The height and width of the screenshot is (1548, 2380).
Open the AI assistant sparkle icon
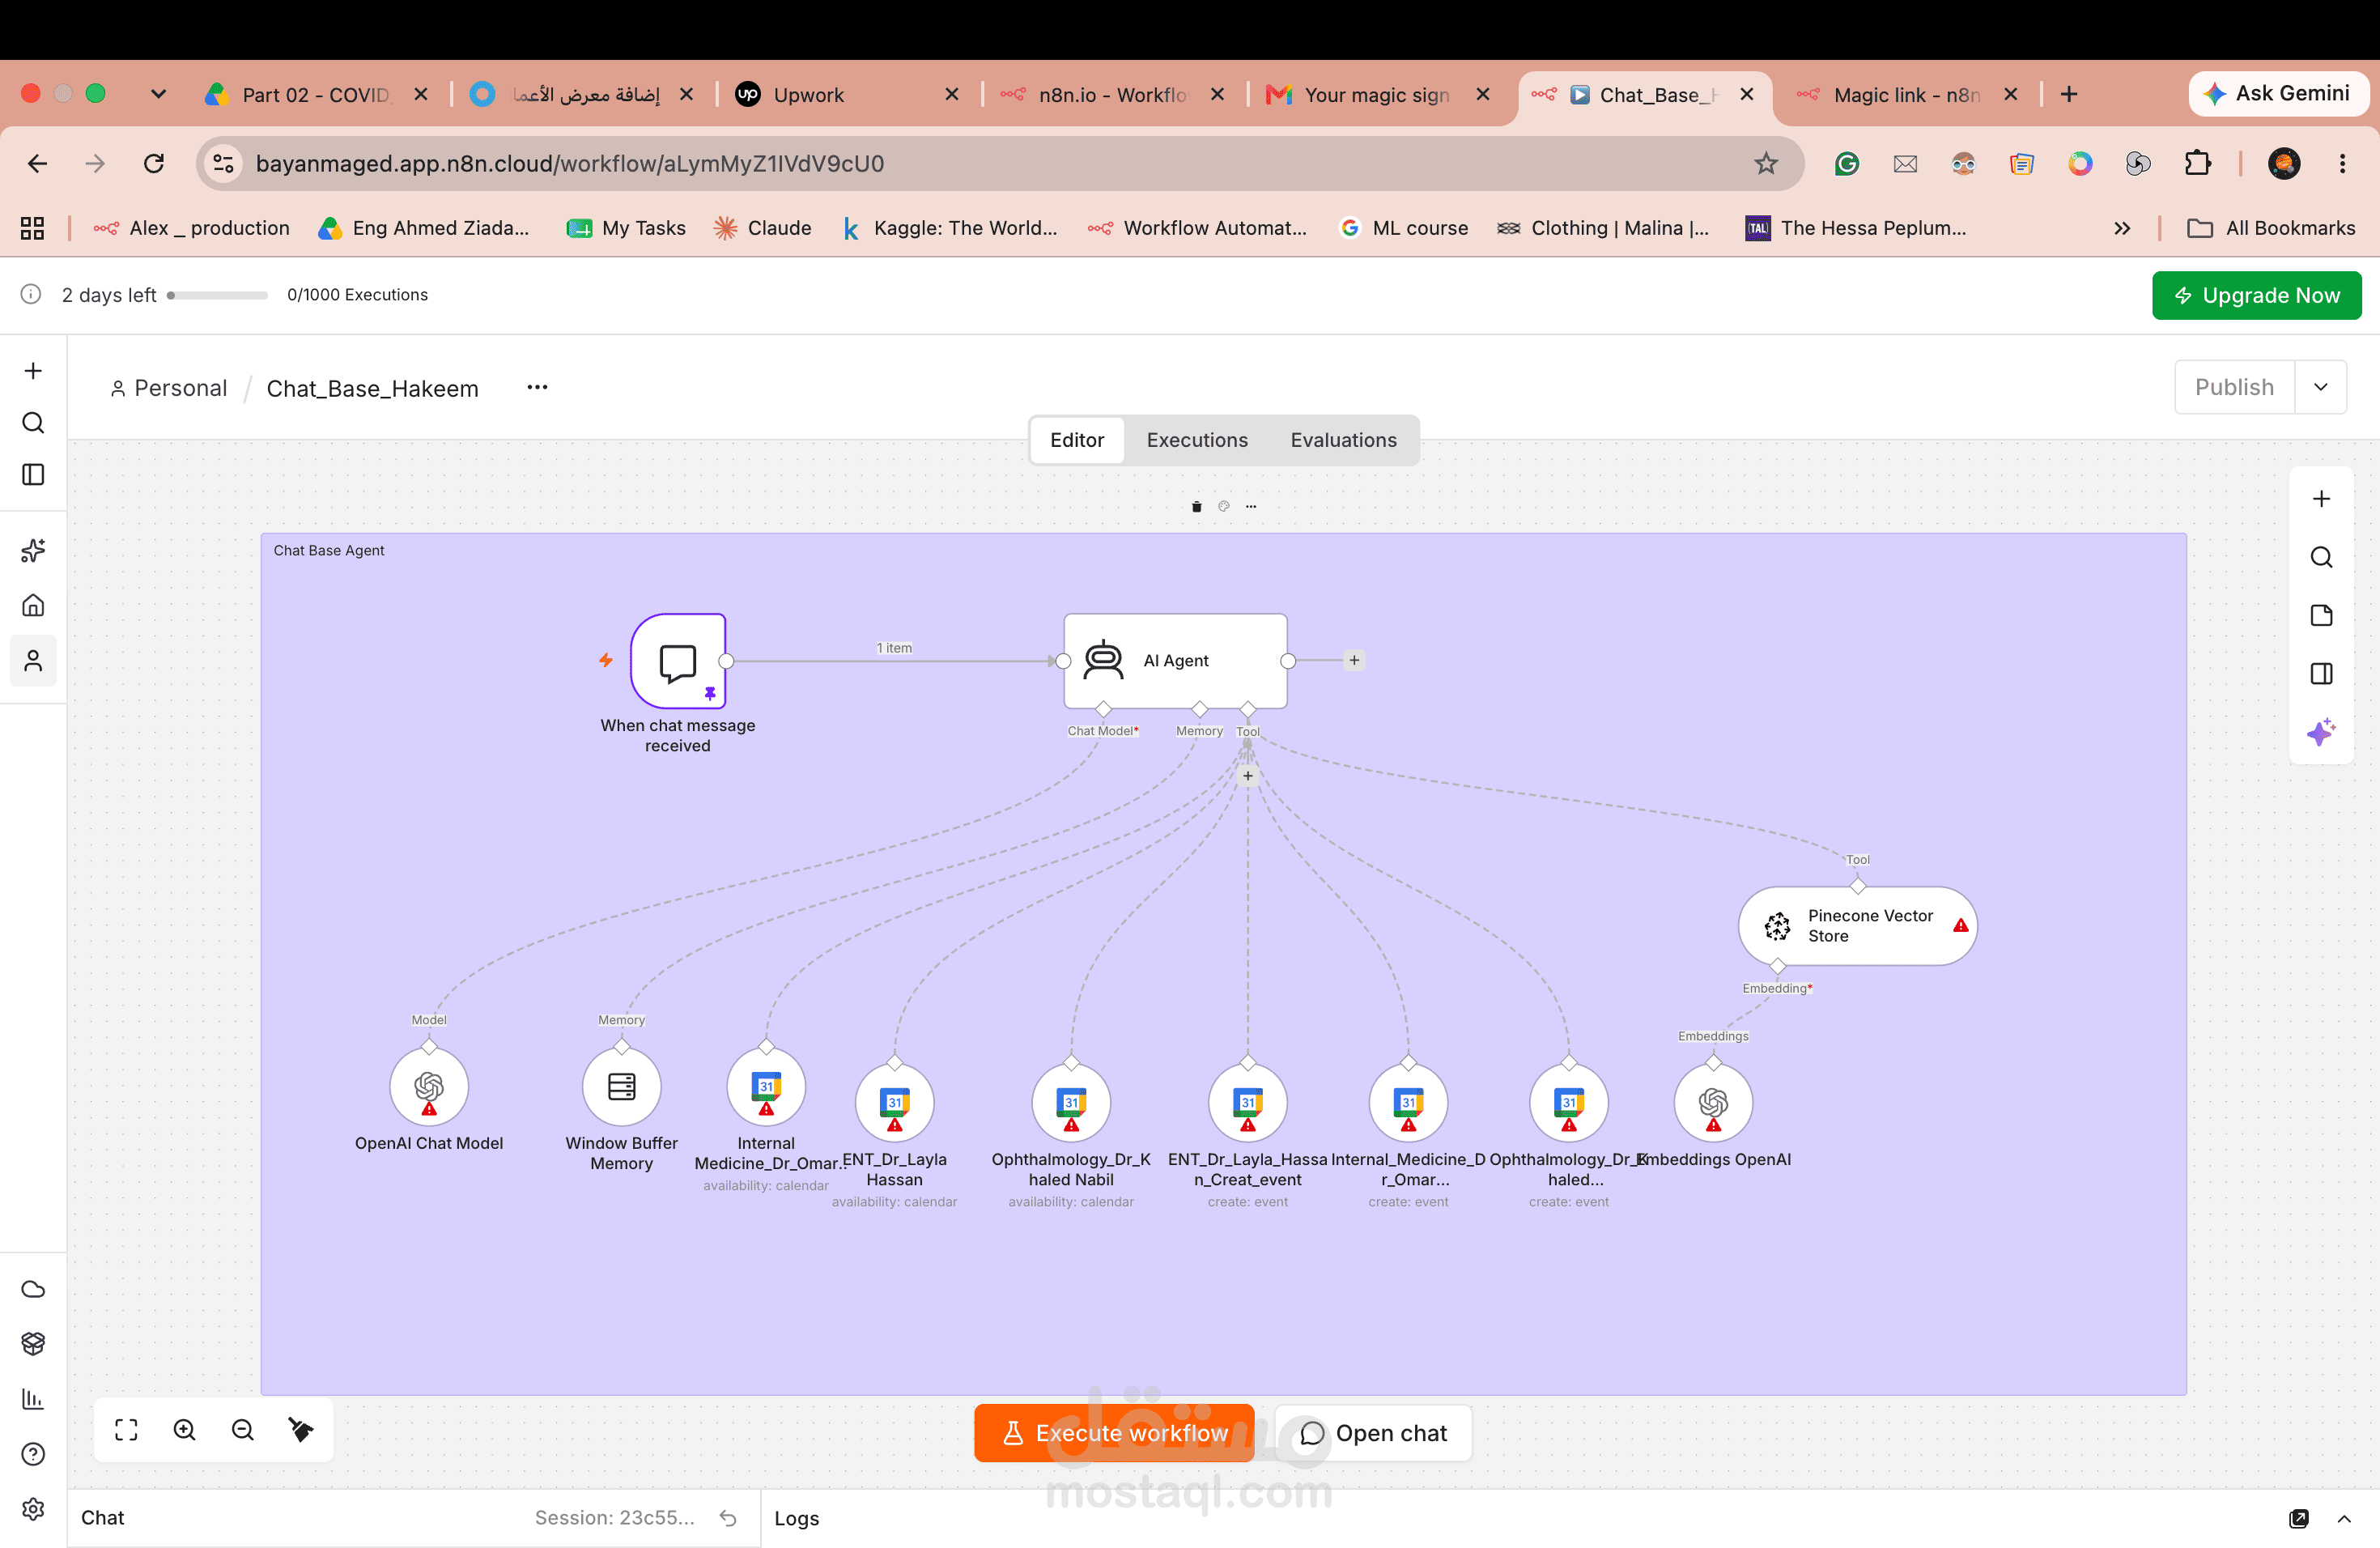coord(2321,732)
